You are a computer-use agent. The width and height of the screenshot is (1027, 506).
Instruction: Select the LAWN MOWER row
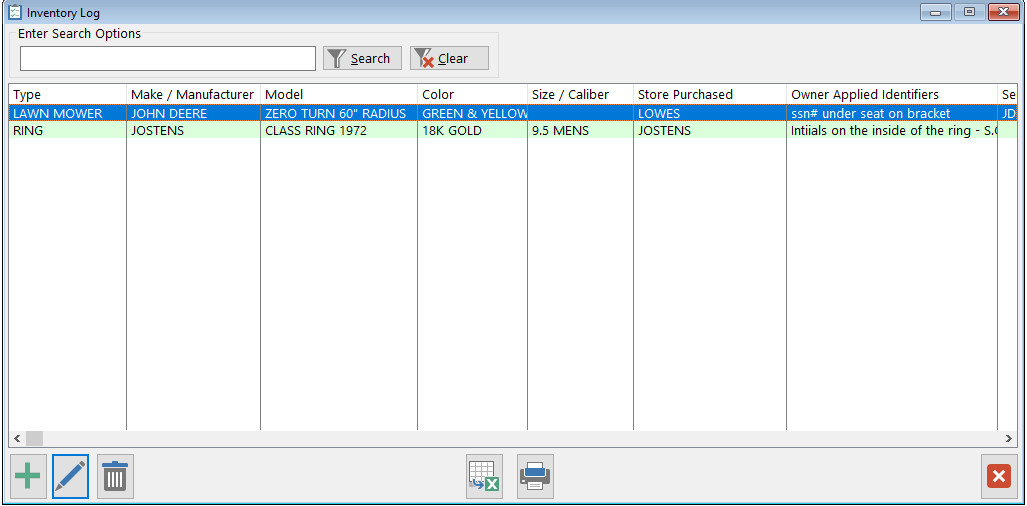(513, 114)
